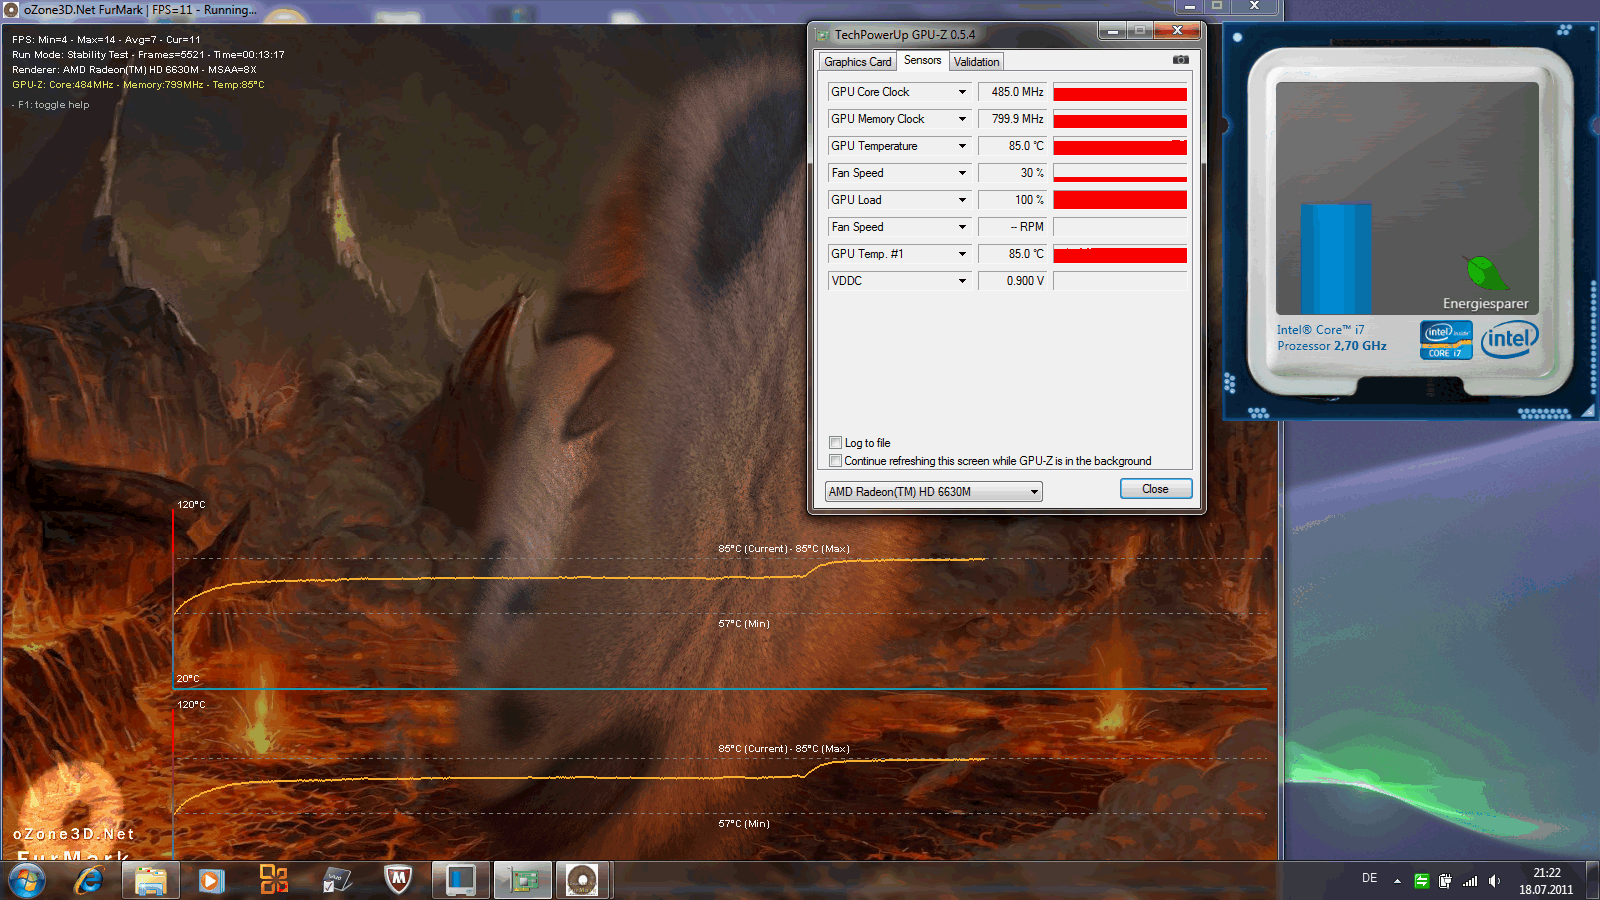The height and width of the screenshot is (900, 1600).
Task: Click the 30 % Fan Speed value
Action: (1013, 173)
